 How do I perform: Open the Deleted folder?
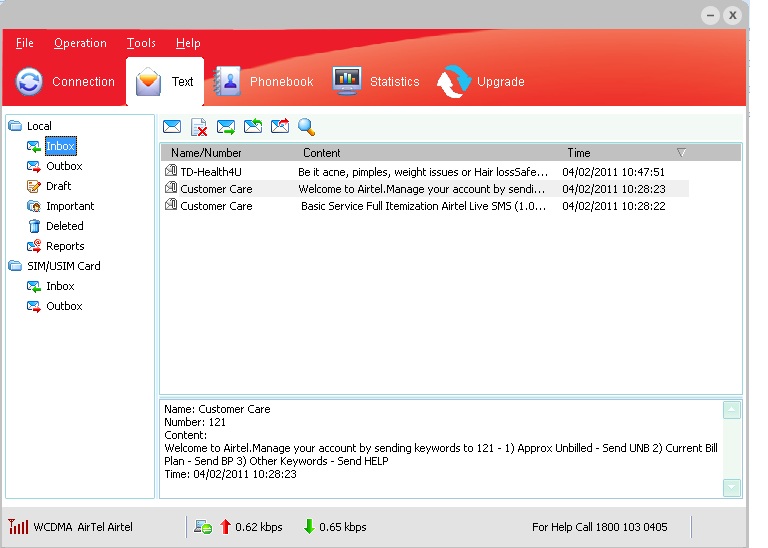click(65, 226)
